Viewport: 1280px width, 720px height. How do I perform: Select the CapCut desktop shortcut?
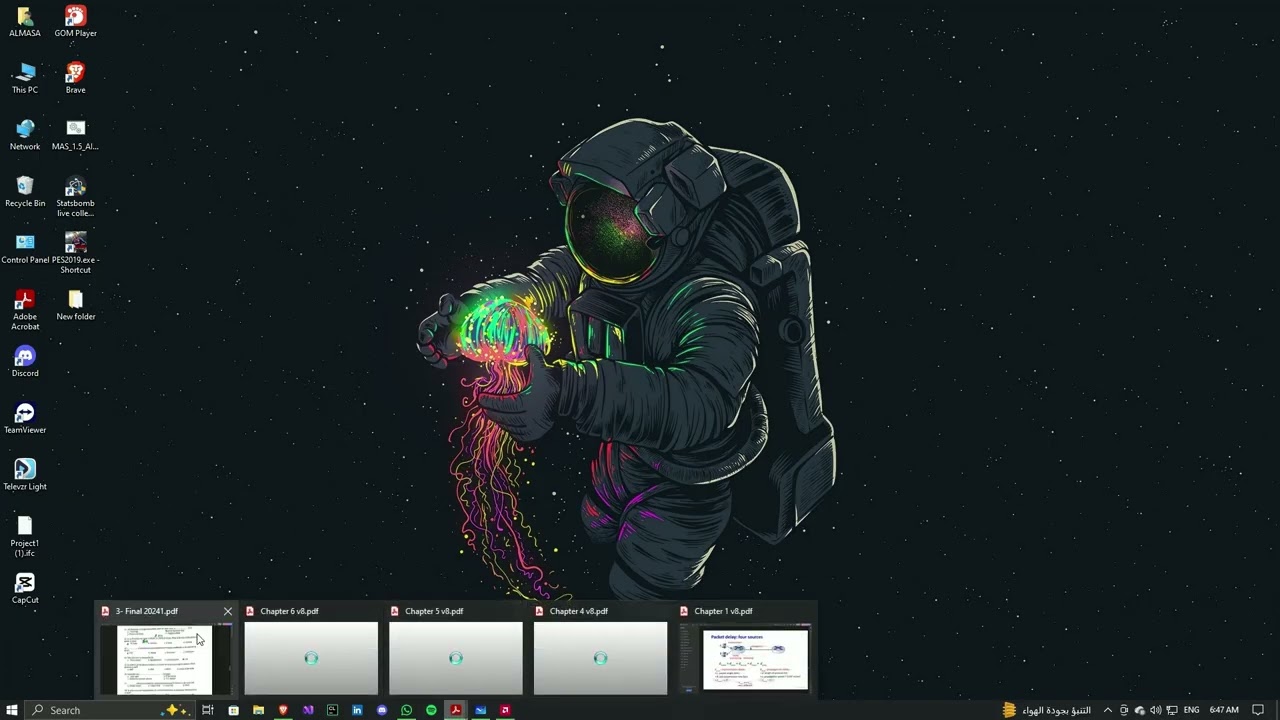click(25, 589)
